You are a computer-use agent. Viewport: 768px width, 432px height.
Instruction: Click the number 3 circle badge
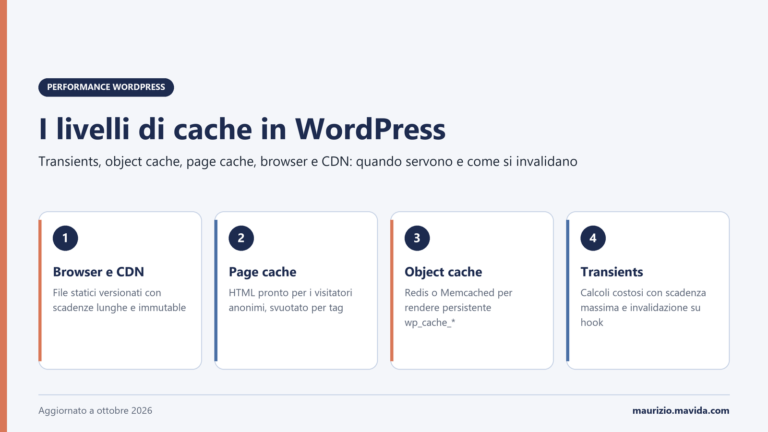(x=417, y=238)
